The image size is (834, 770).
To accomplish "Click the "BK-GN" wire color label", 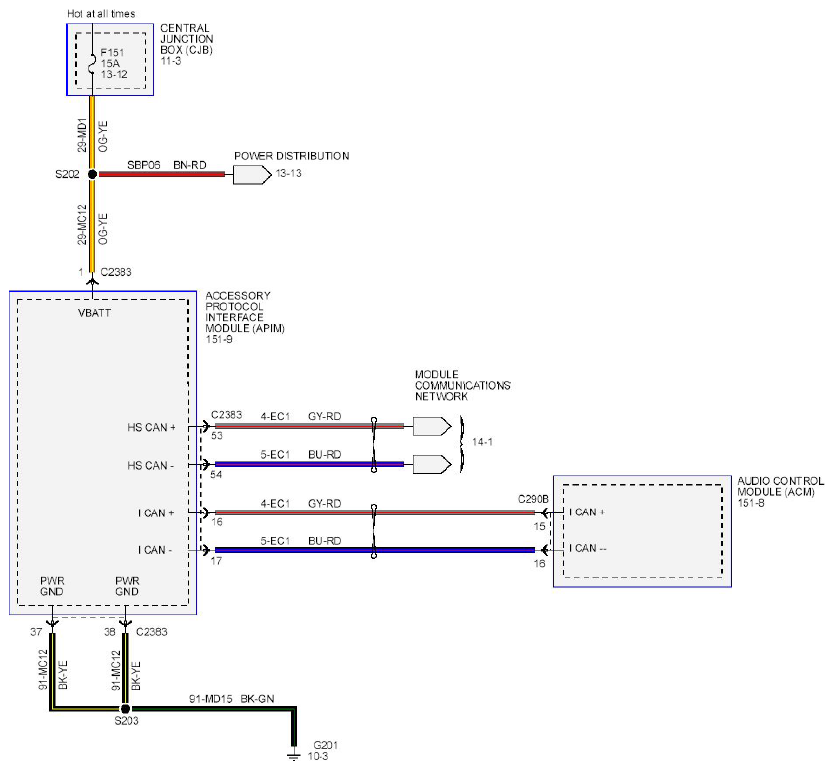I will (257, 699).
